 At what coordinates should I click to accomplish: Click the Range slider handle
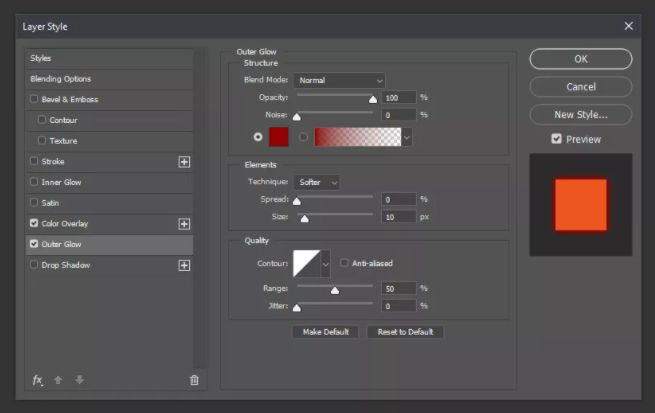[335, 290]
